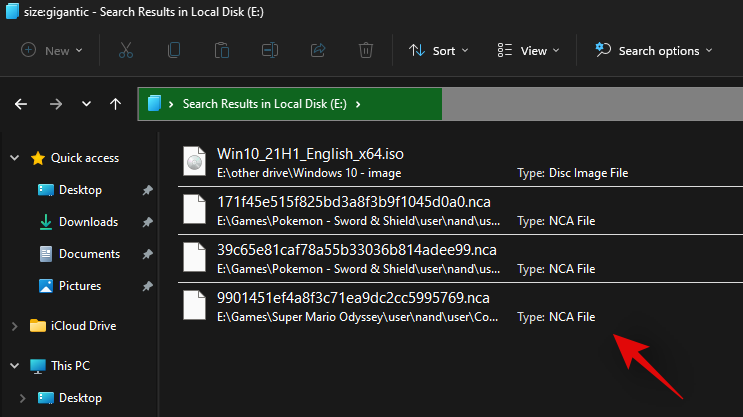Click the Rename icon in toolbar

tap(270, 50)
